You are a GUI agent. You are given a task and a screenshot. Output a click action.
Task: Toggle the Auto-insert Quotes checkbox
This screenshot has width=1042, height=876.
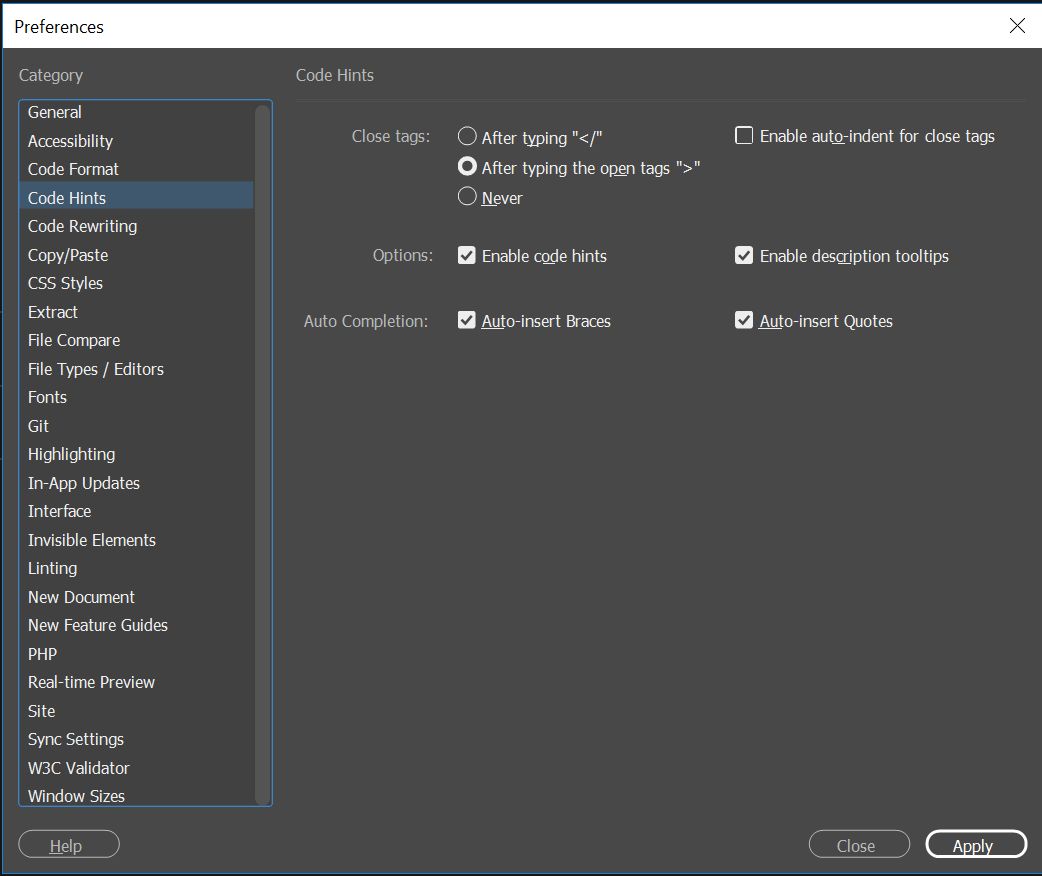pos(744,321)
